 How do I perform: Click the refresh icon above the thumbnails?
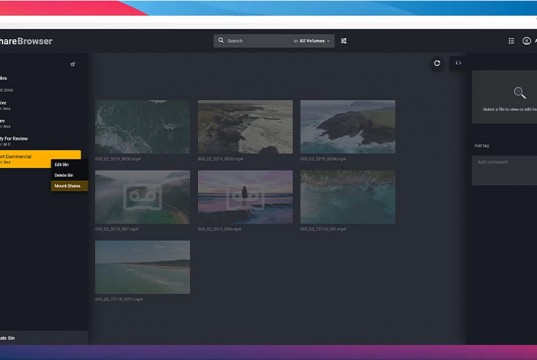[x=437, y=63]
